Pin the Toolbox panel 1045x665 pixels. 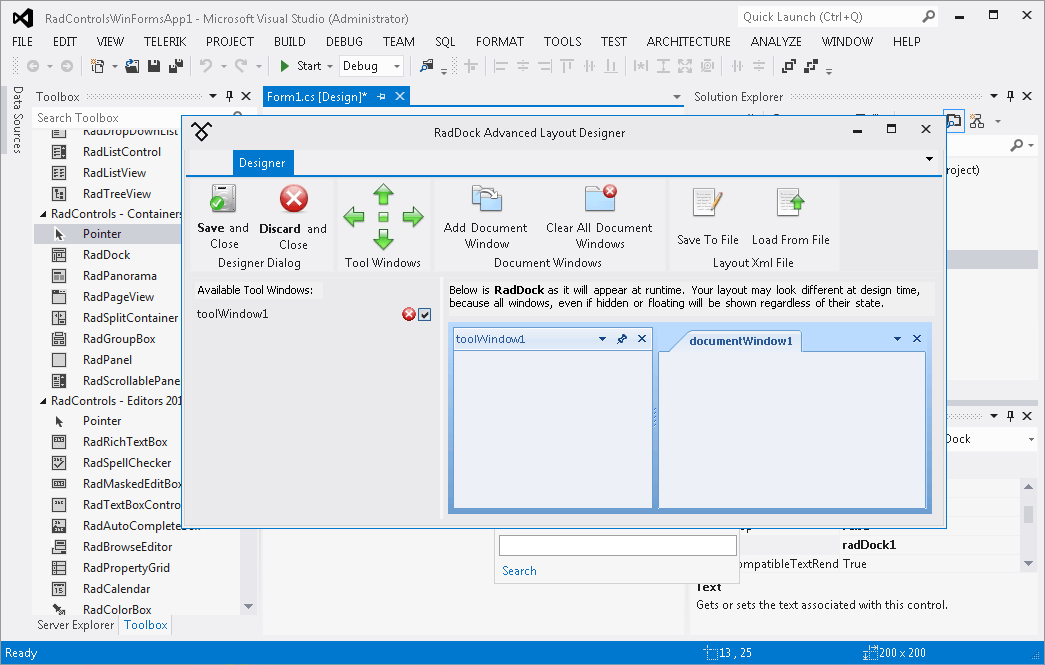tap(229, 97)
